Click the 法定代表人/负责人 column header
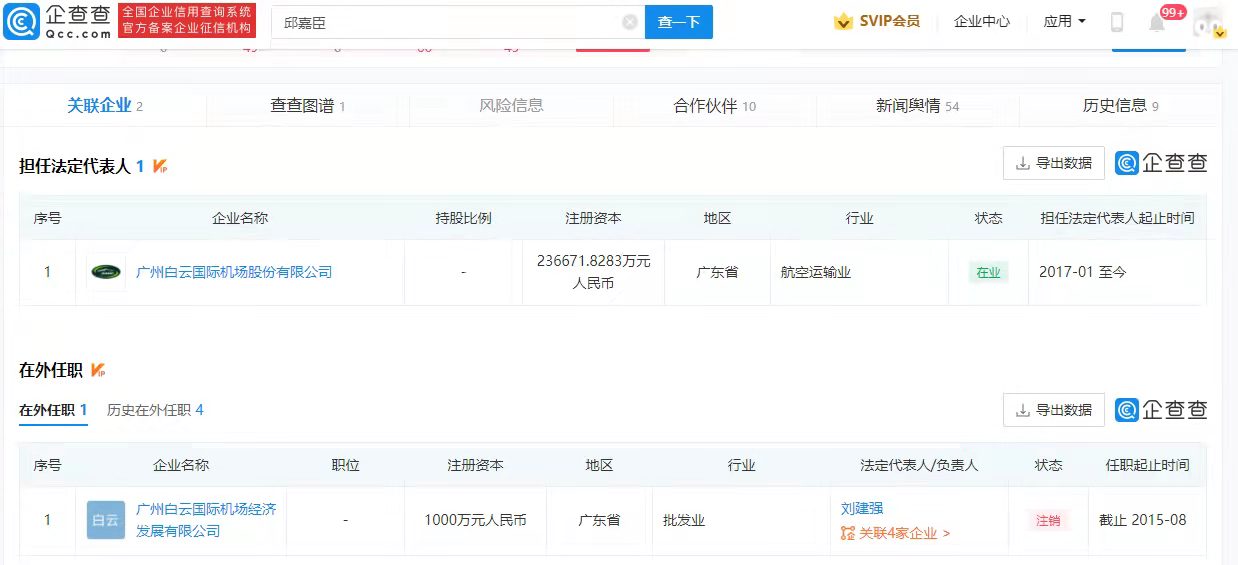The width and height of the screenshot is (1238, 565). point(919,465)
